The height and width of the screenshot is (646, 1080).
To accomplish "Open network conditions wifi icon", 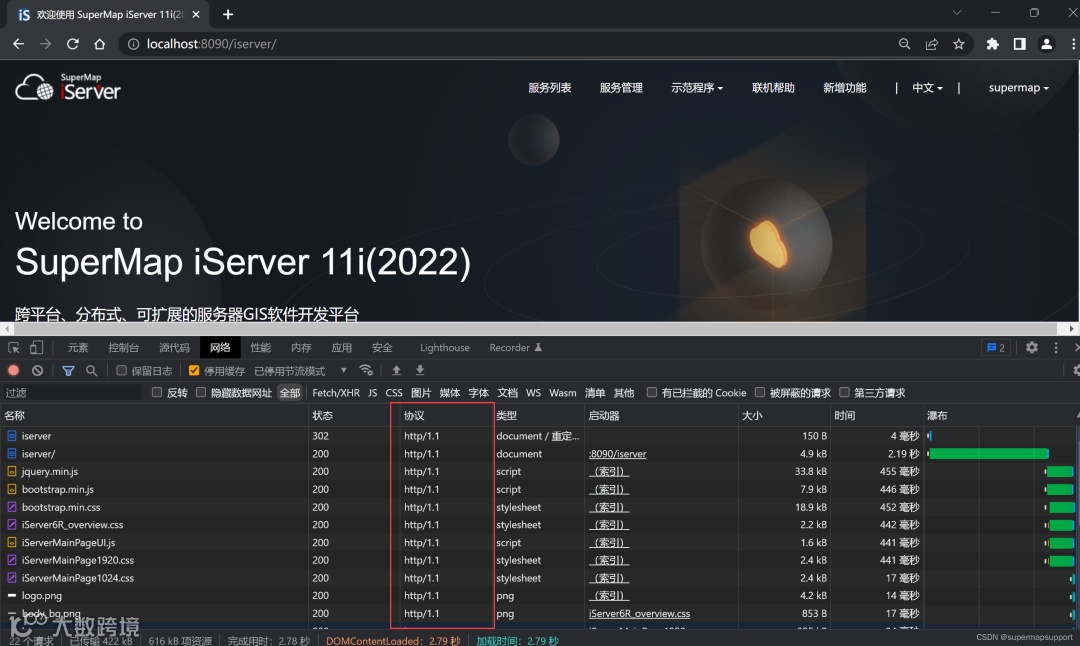I will point(366,371).
